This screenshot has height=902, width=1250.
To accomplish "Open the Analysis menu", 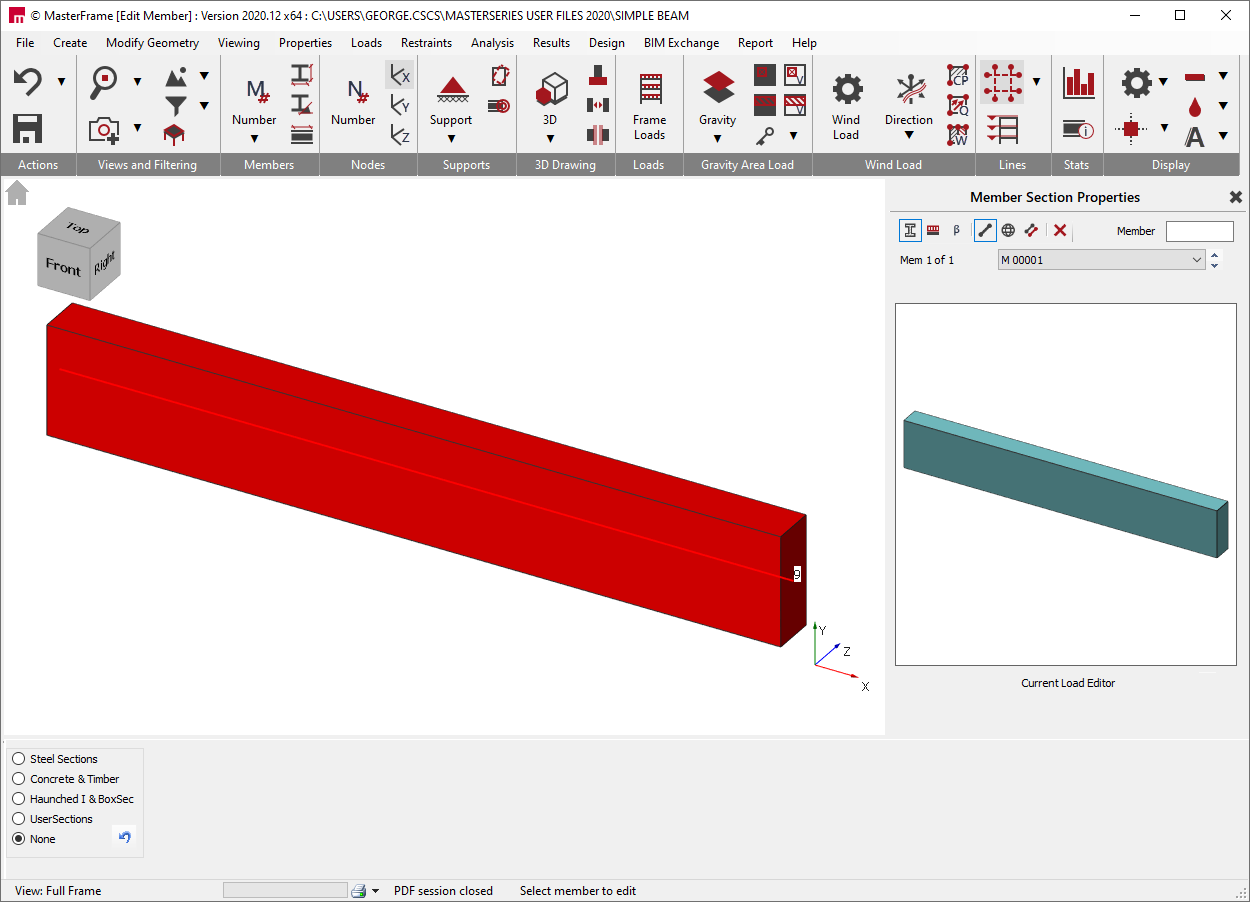I will [492, 43].
